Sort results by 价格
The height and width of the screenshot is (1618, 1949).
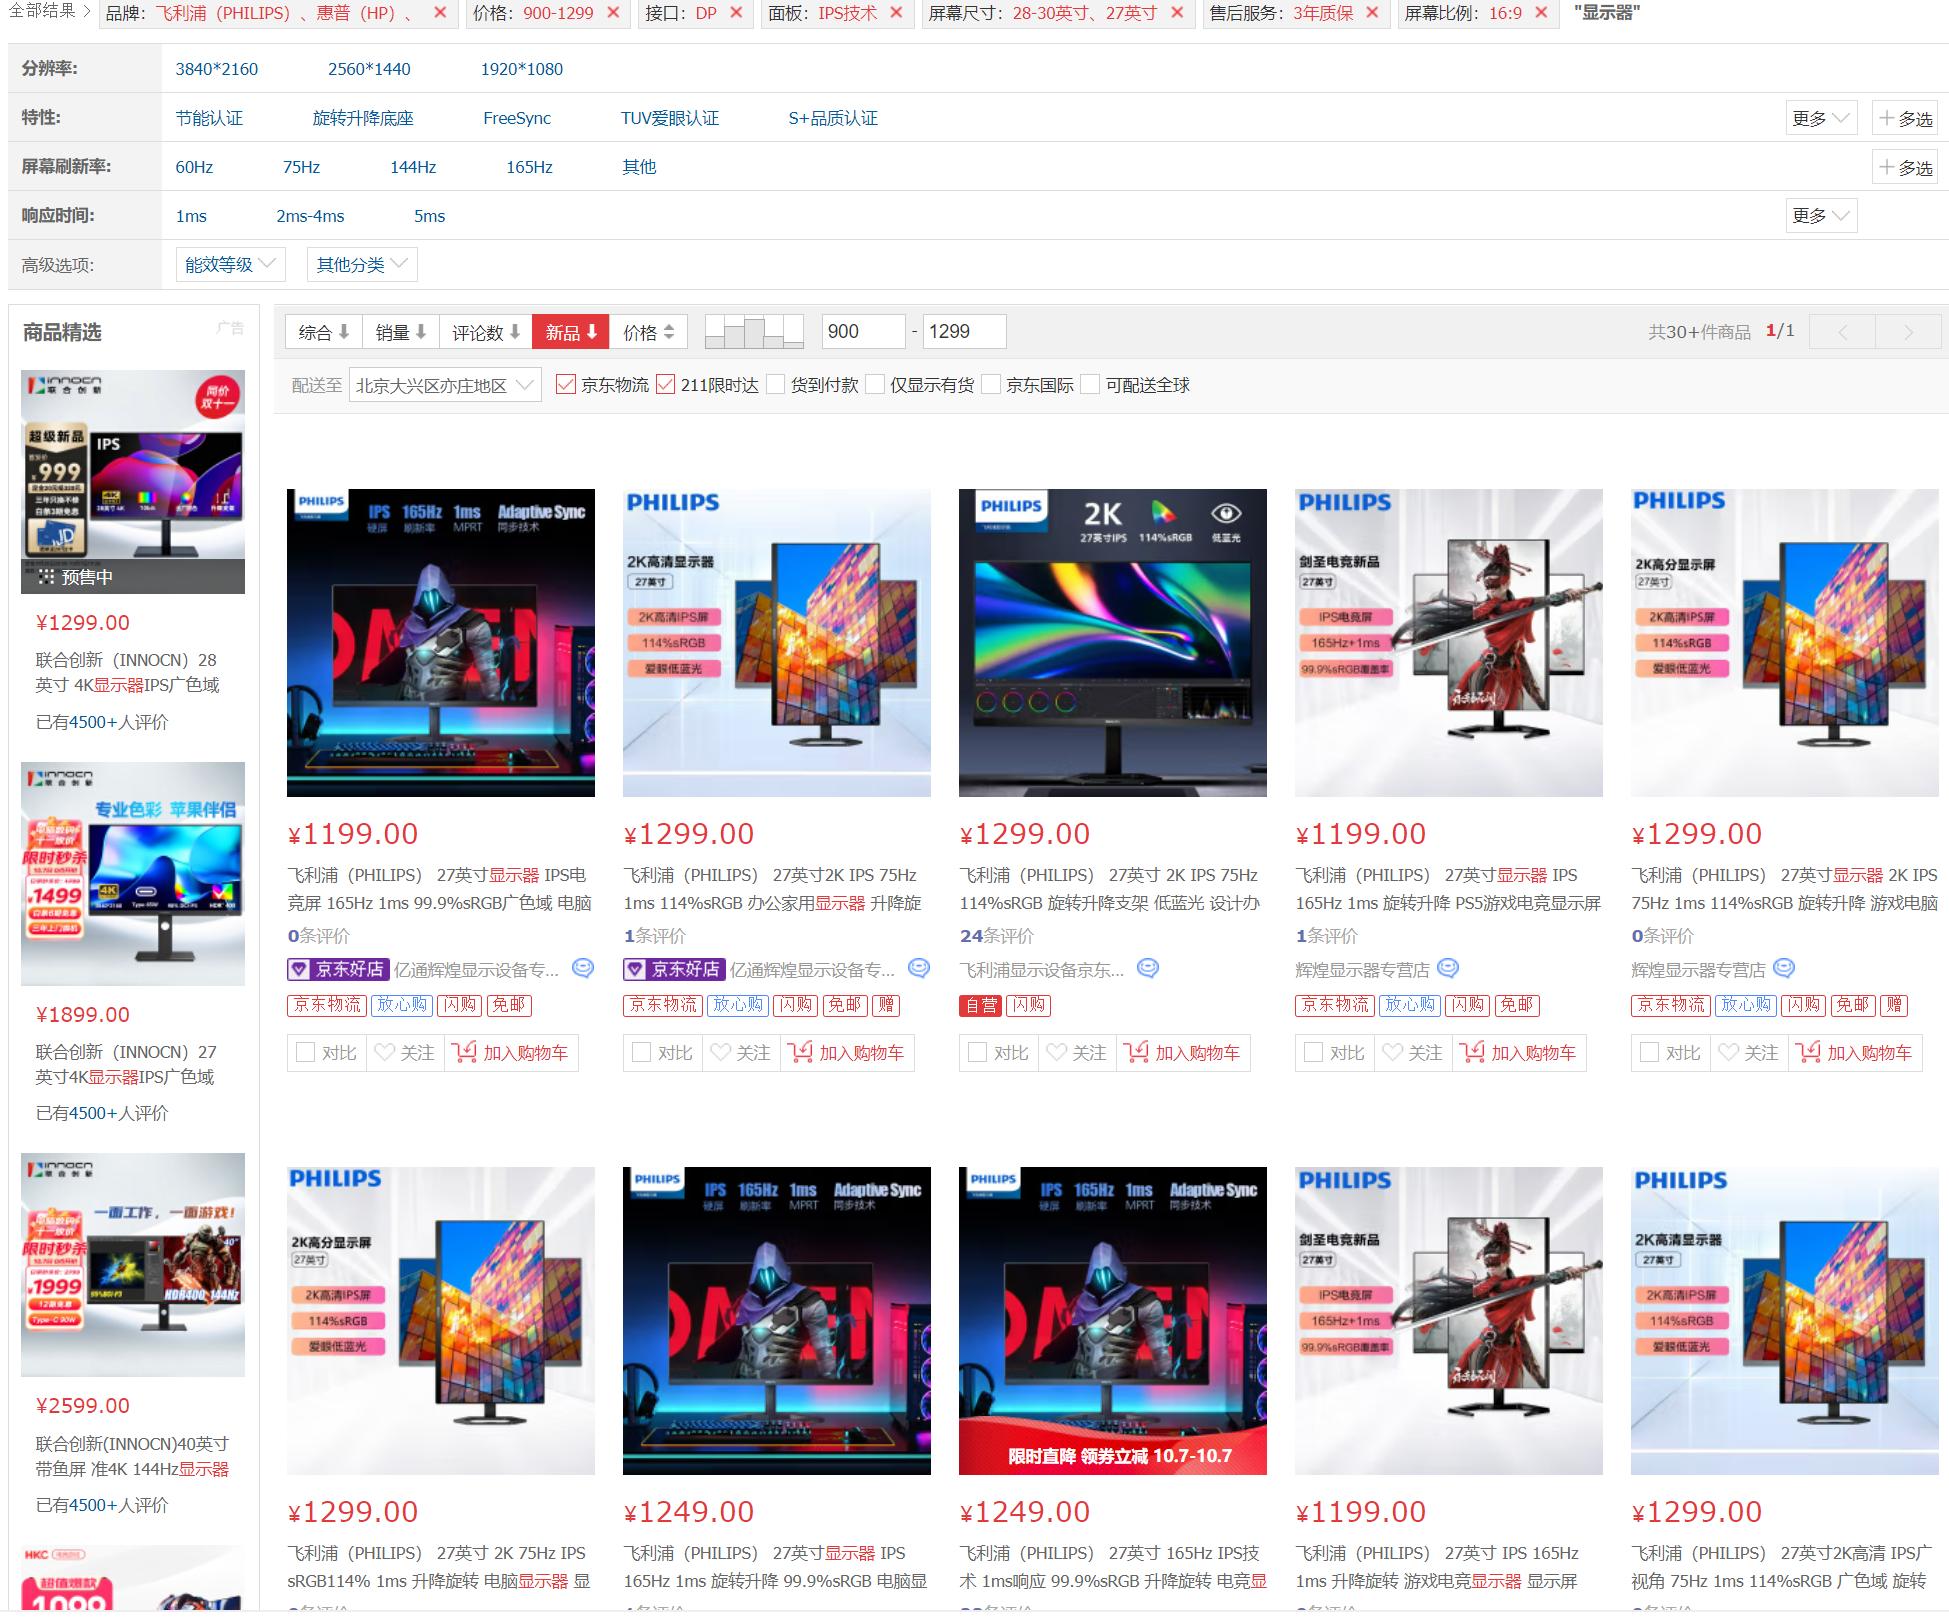point(648,332)
